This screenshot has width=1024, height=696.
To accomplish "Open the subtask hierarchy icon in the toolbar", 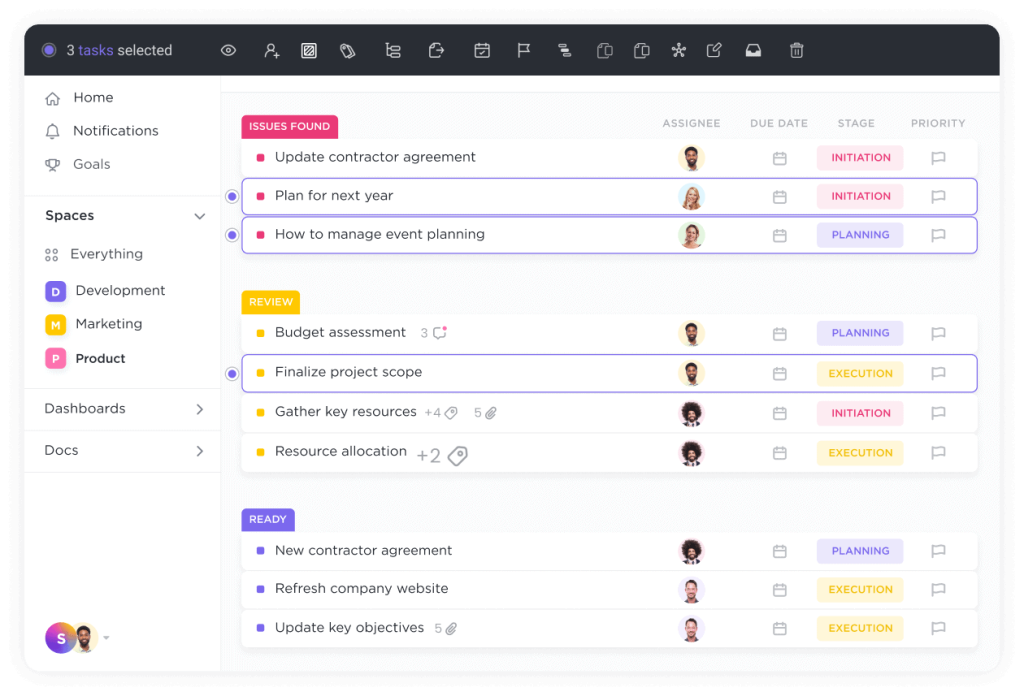I will [393, 50].
